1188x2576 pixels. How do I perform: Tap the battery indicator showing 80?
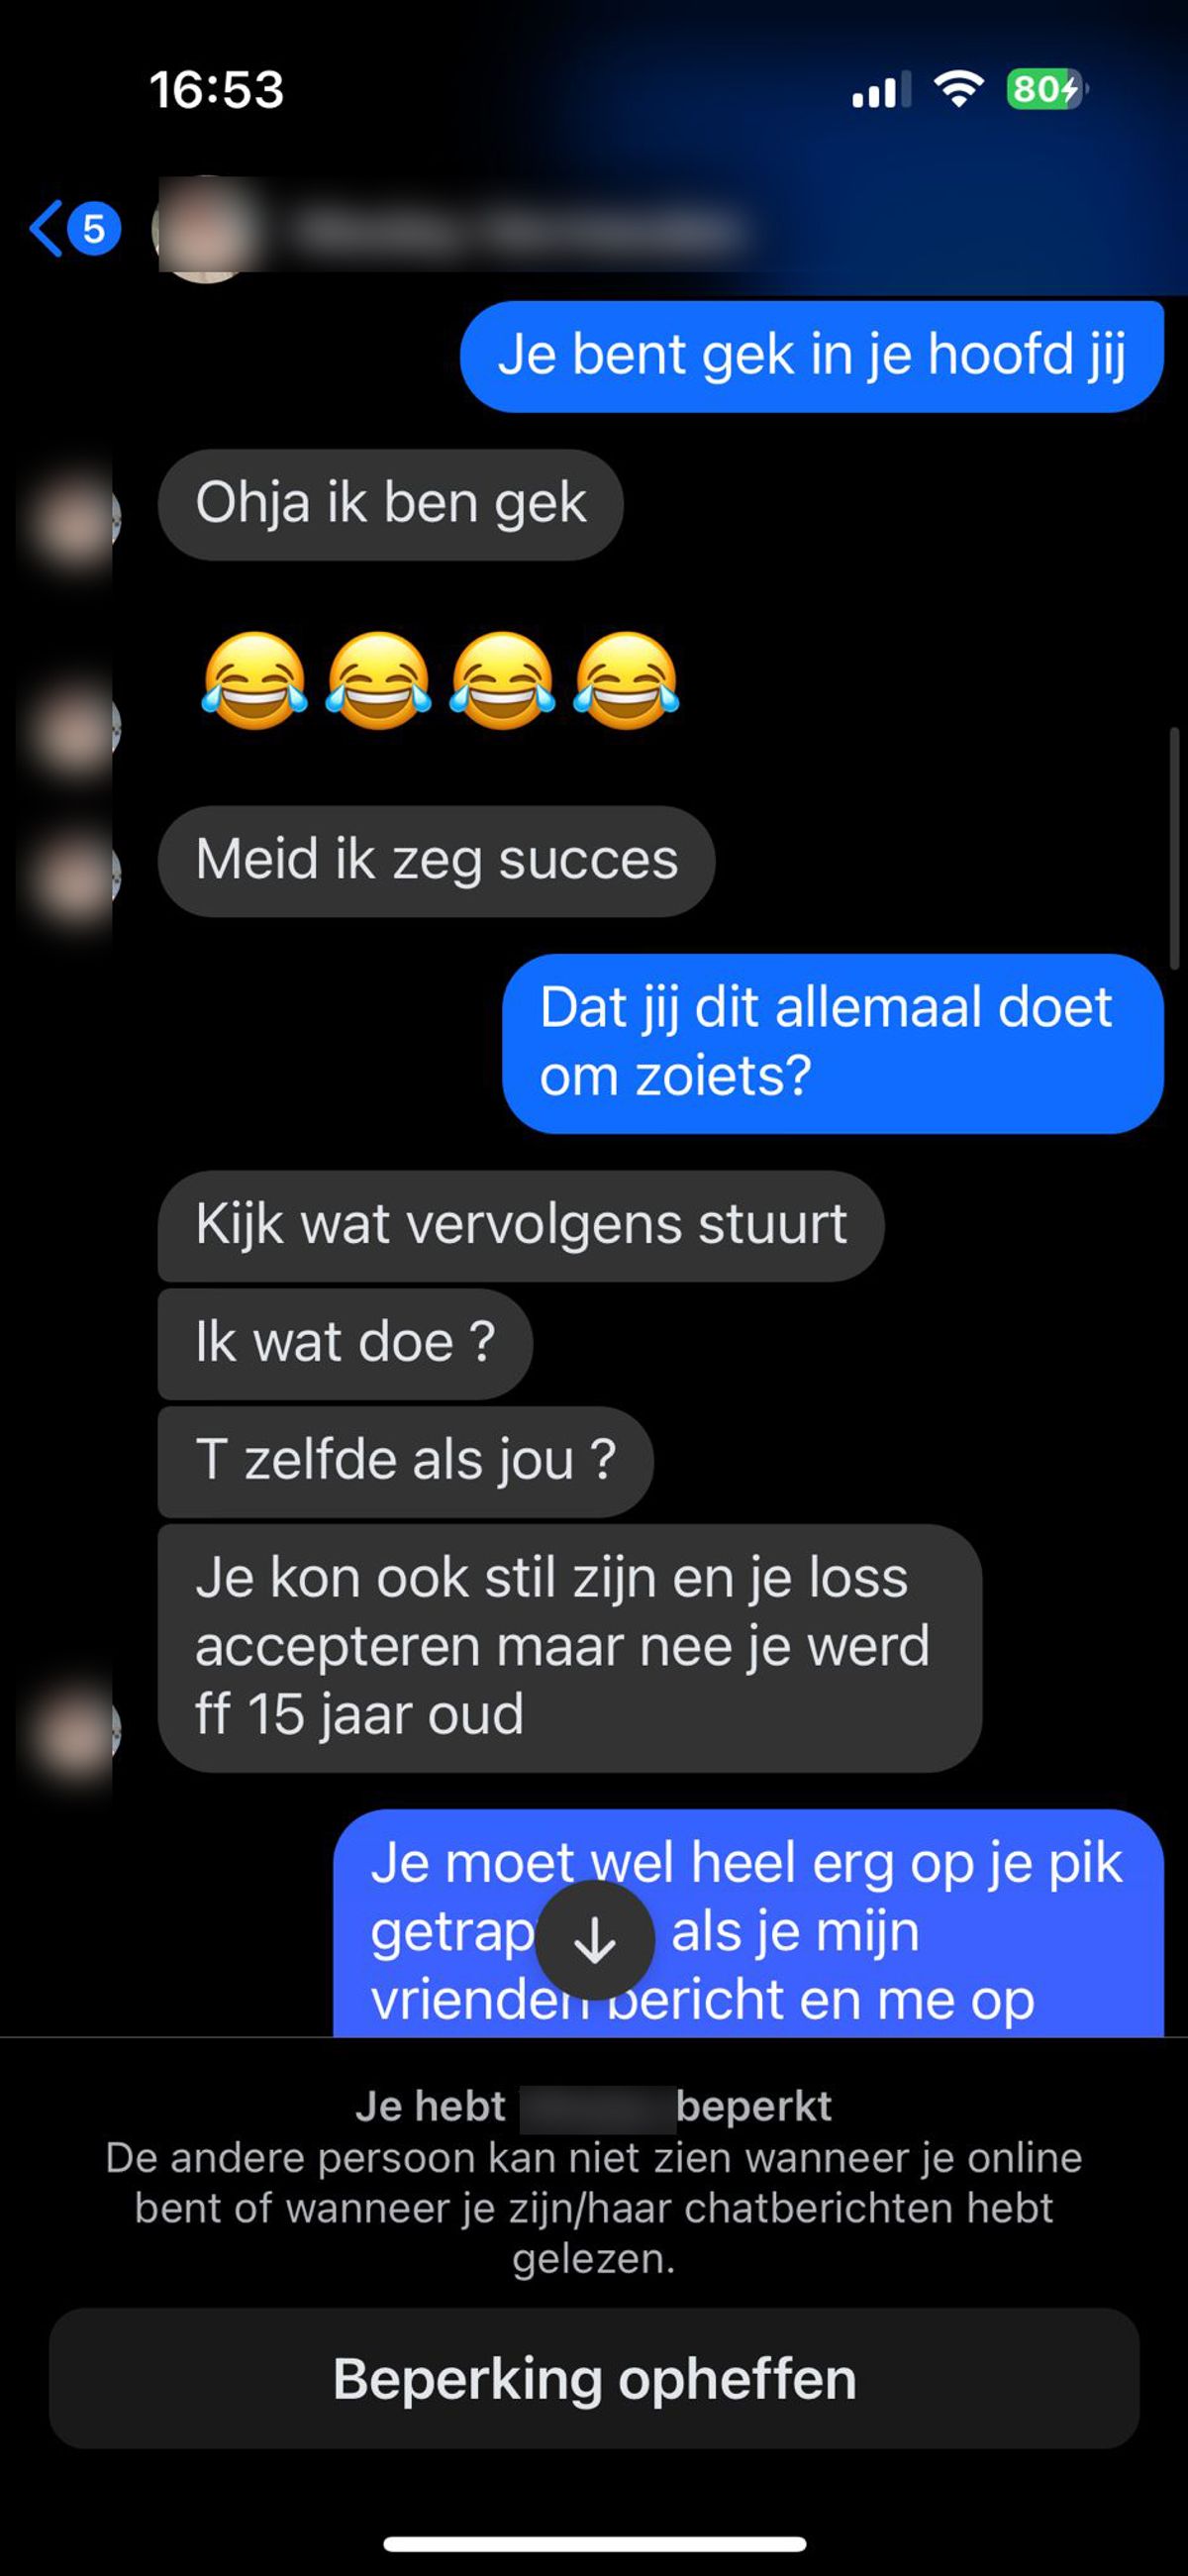(1047, 89)
